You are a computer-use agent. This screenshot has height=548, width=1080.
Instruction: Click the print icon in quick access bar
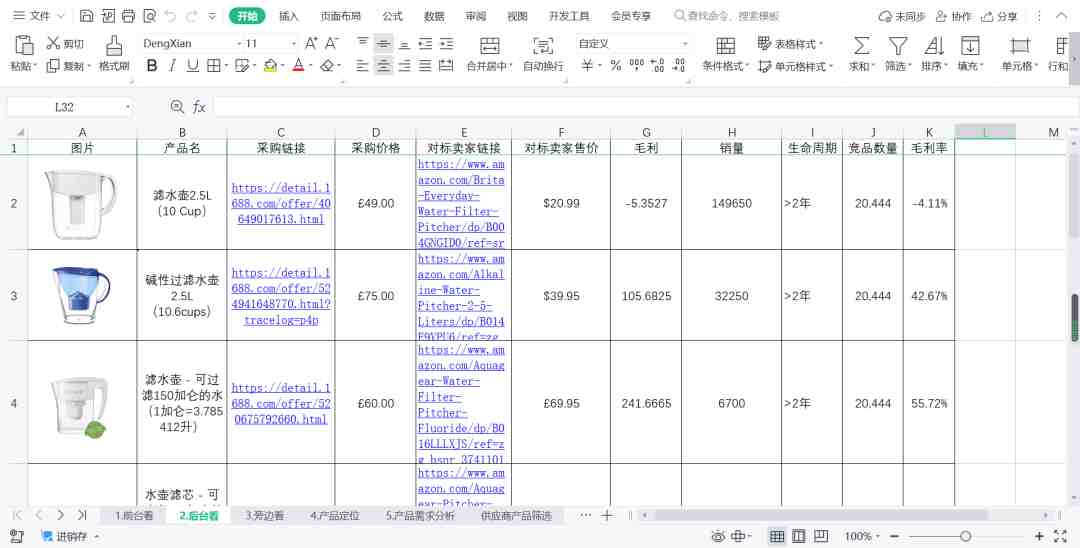[128, 16]
